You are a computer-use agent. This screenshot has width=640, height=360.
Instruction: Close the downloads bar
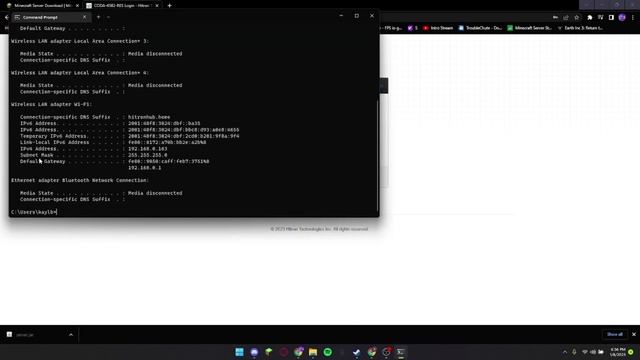coord(634,334)
